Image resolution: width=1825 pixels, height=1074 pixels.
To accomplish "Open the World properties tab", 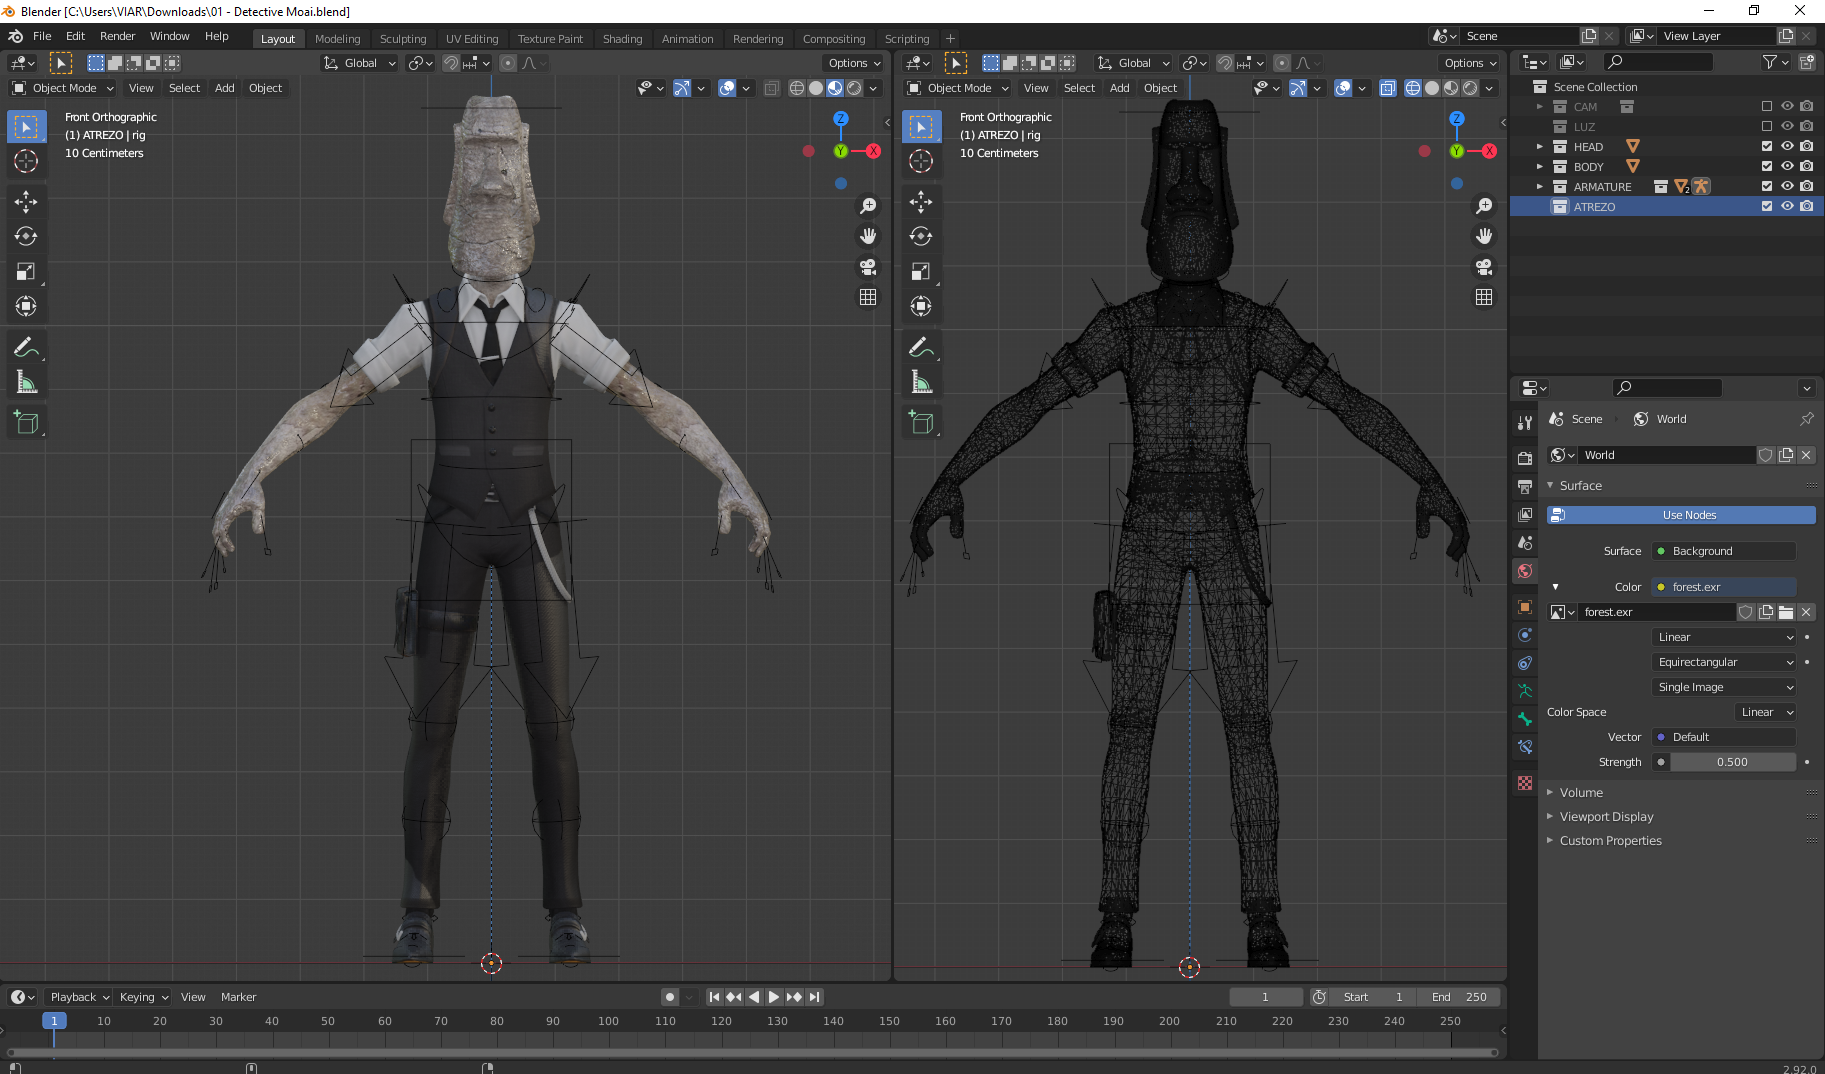I will [x=1525, y=570].
